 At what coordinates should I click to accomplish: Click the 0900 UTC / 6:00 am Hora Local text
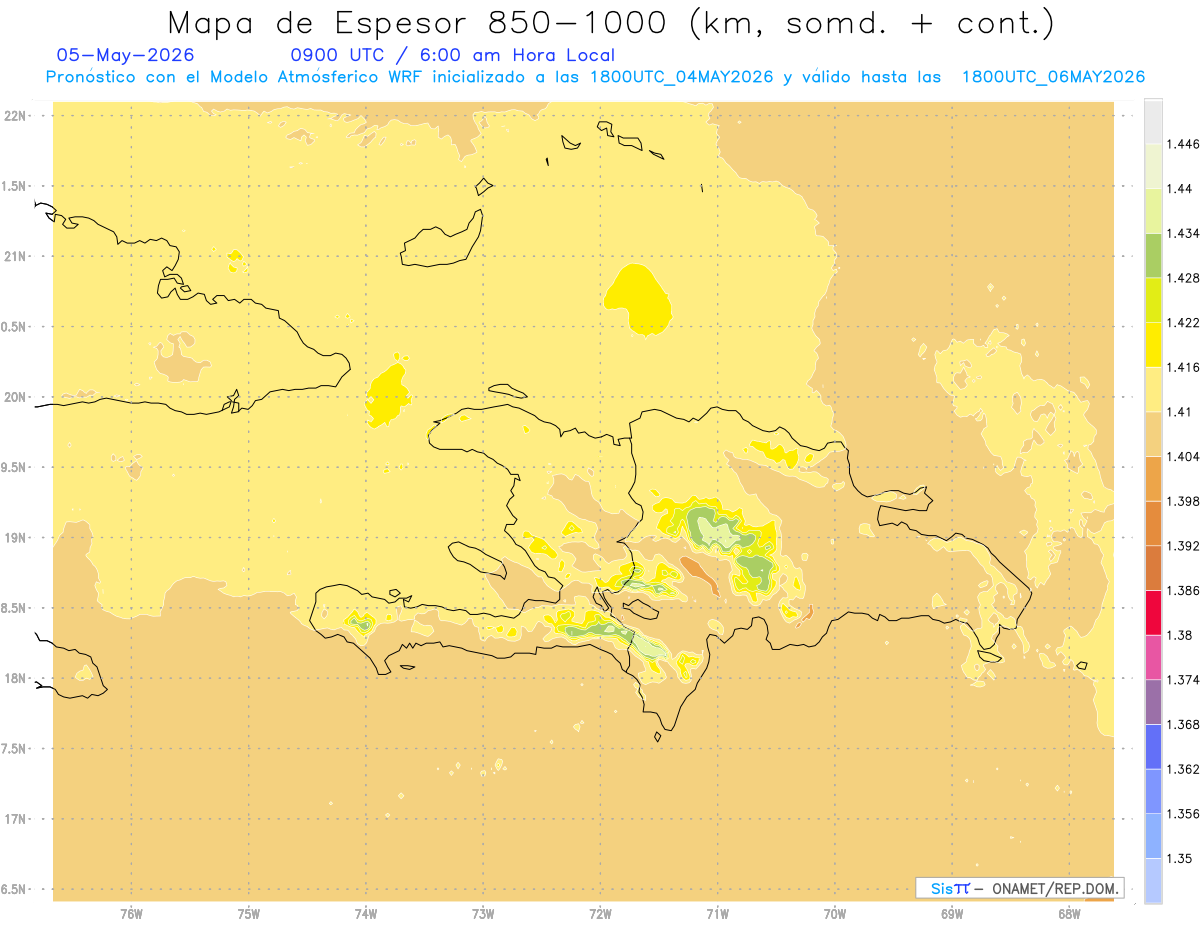(x=453, y=55)
